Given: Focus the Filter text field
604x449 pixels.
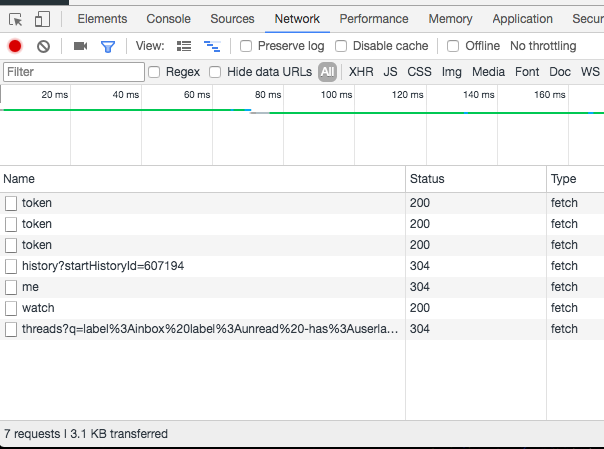Looking at the screenshot, I should (x=74, y=72).
